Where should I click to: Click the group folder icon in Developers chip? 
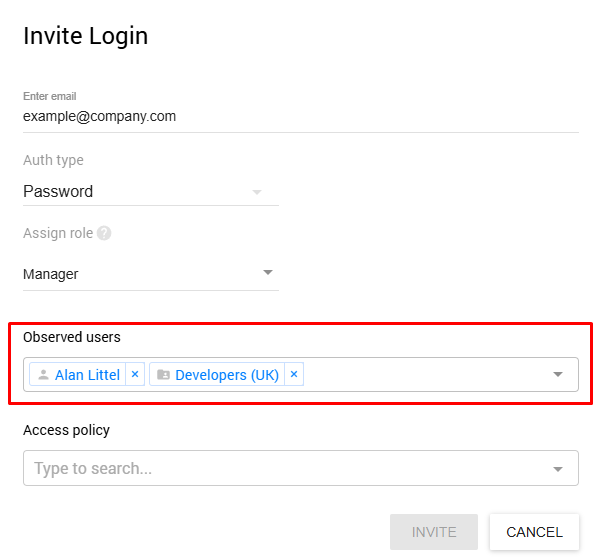coord(163,375)
